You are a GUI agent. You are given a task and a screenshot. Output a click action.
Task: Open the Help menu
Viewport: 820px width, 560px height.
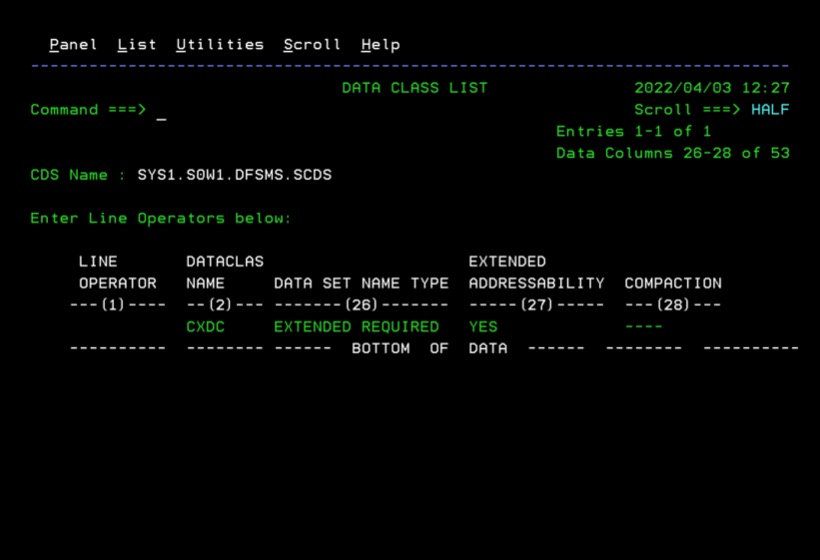380,45
